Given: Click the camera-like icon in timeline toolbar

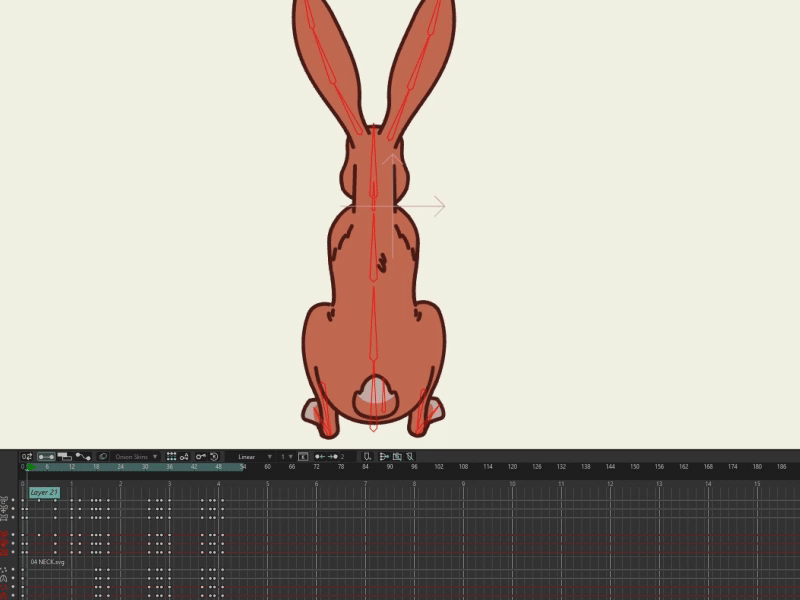Looking at the screenshot, I should tap(397, 457).
